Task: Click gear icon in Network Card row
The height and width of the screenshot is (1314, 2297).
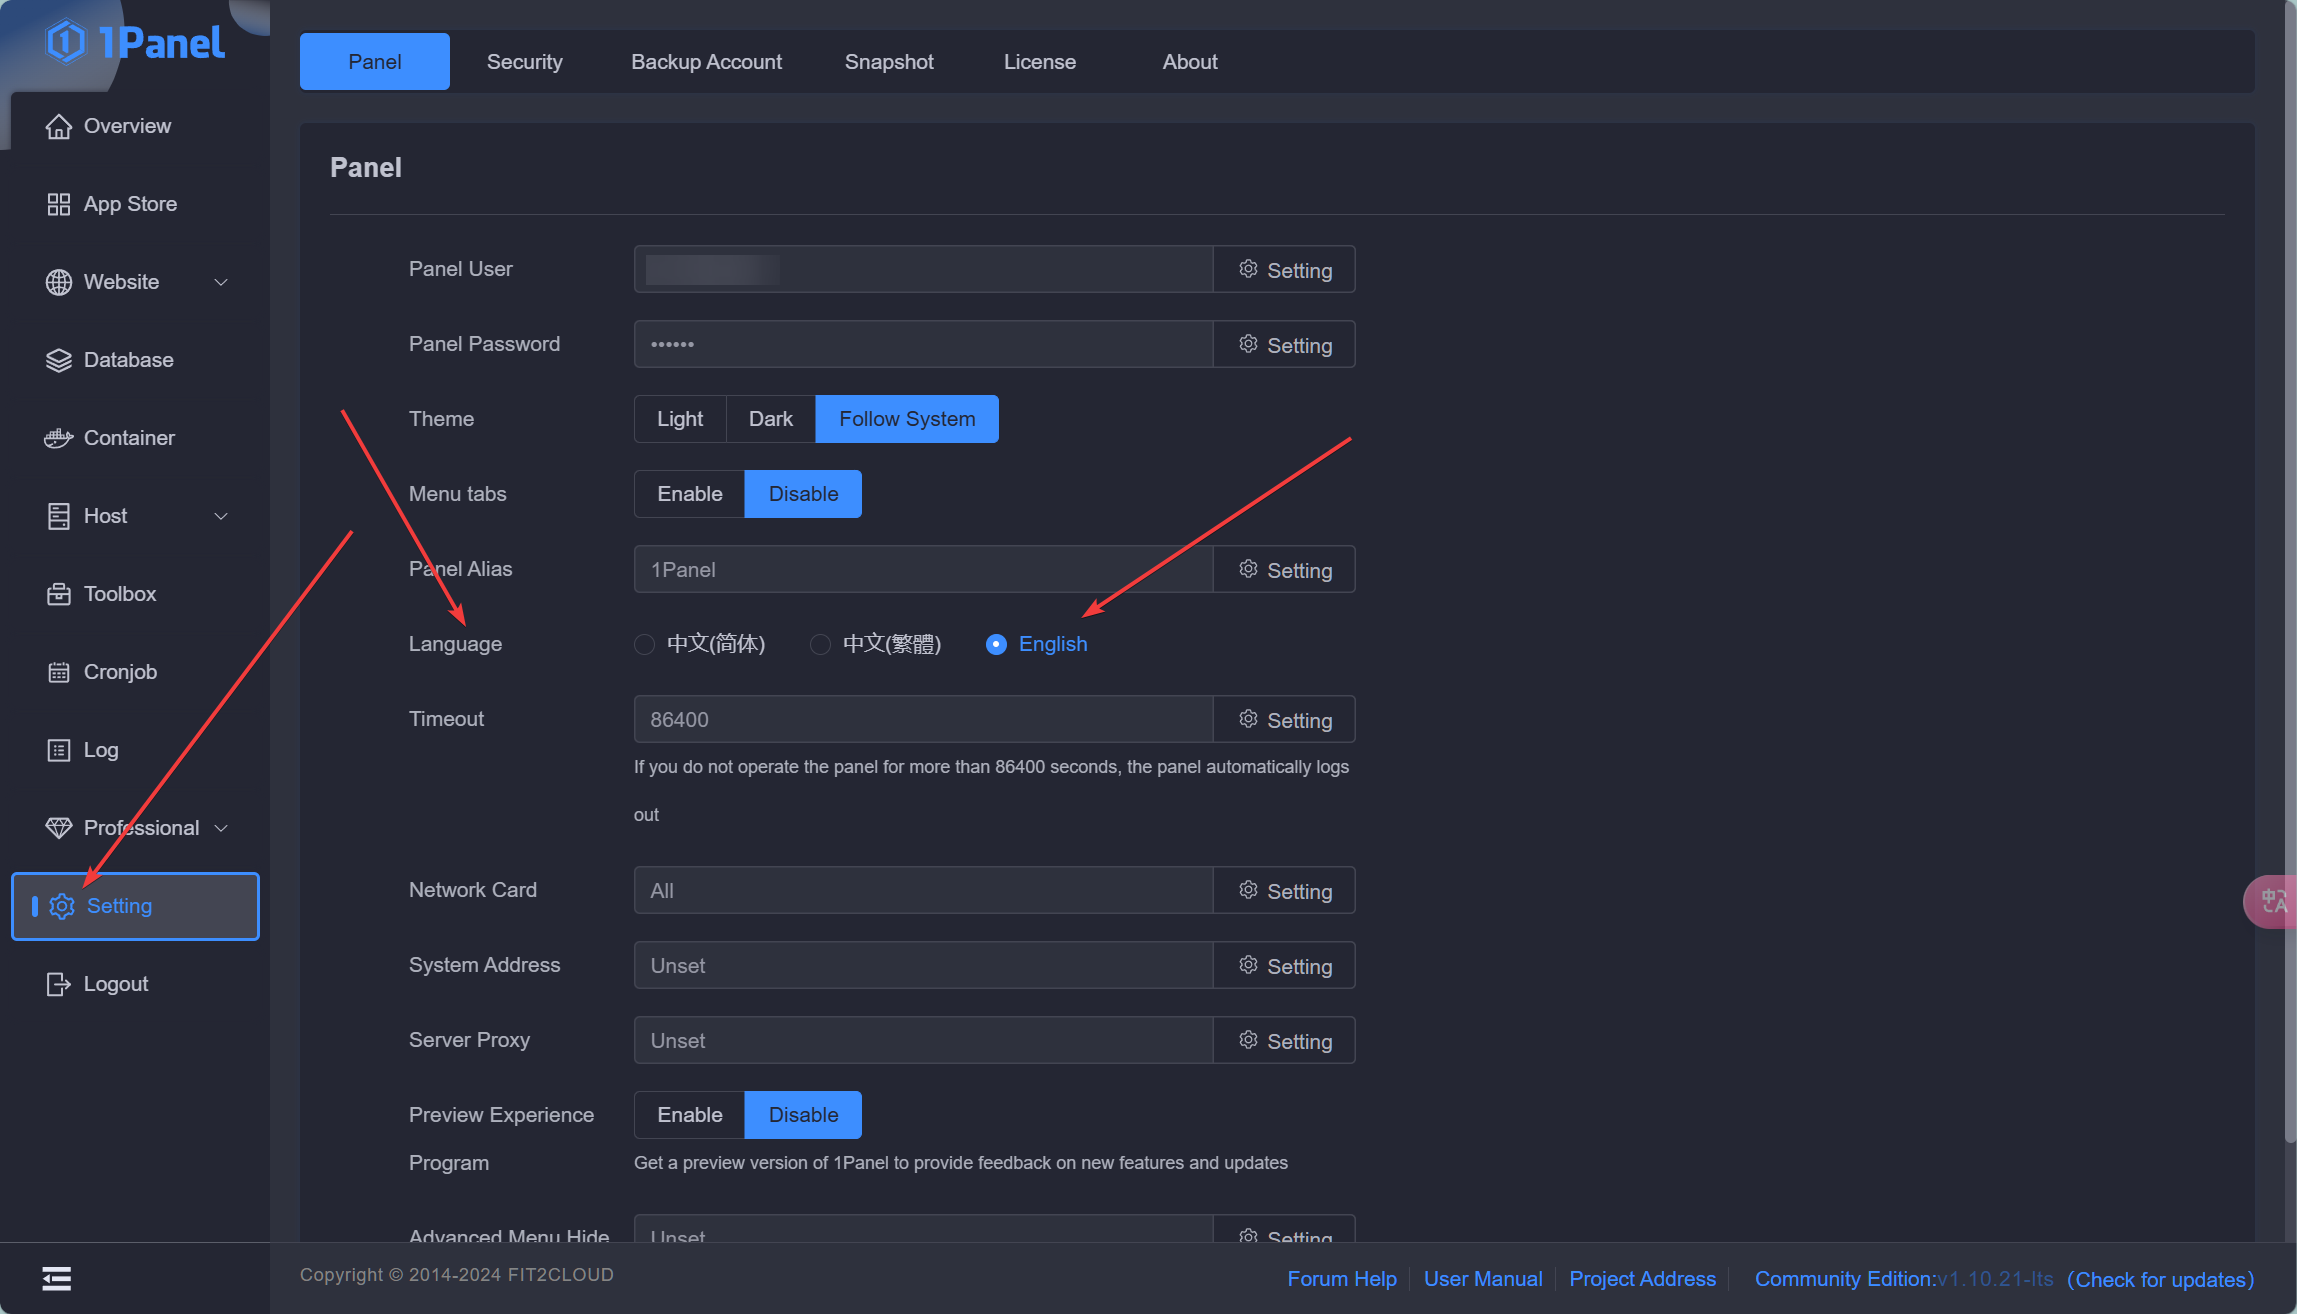Action: click(x=1248, y=890)
